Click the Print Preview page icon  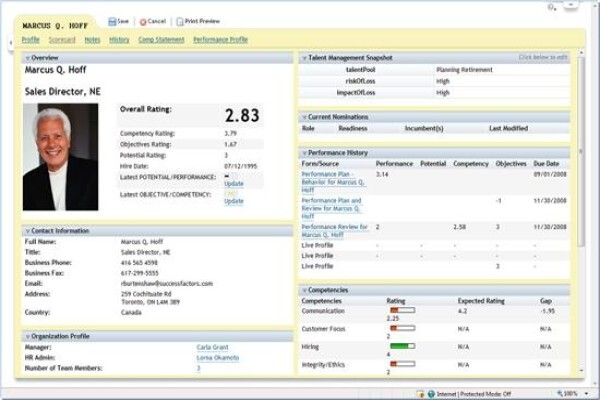point(180,22)
